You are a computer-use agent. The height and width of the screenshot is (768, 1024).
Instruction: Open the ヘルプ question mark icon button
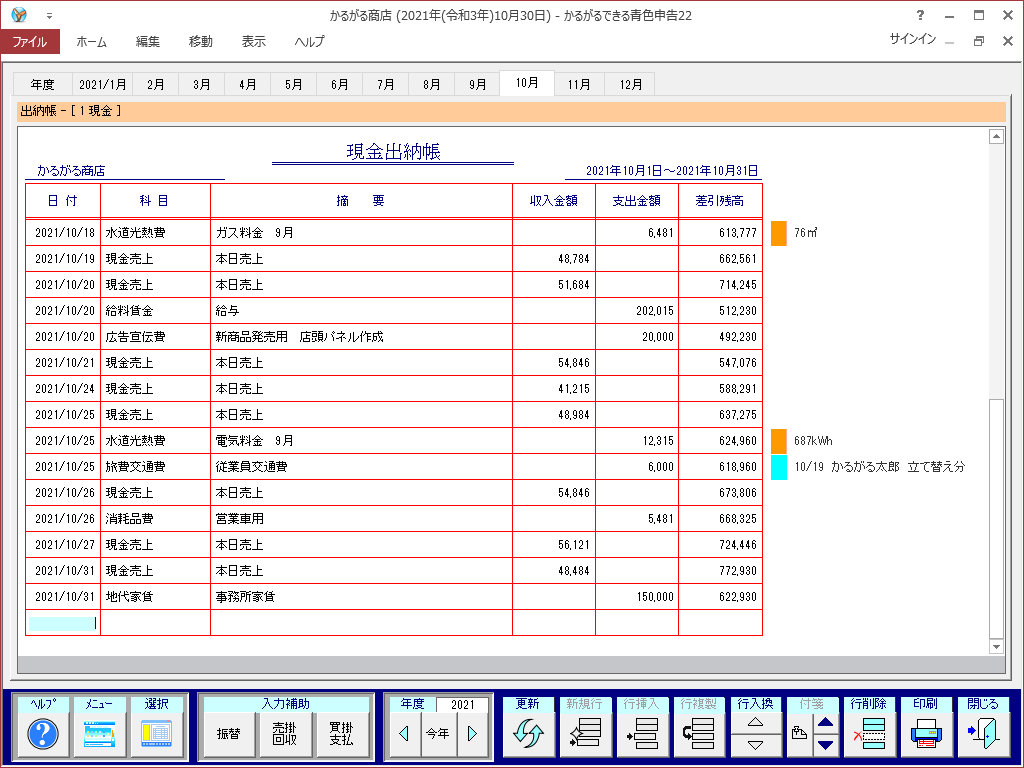point(43,734)
